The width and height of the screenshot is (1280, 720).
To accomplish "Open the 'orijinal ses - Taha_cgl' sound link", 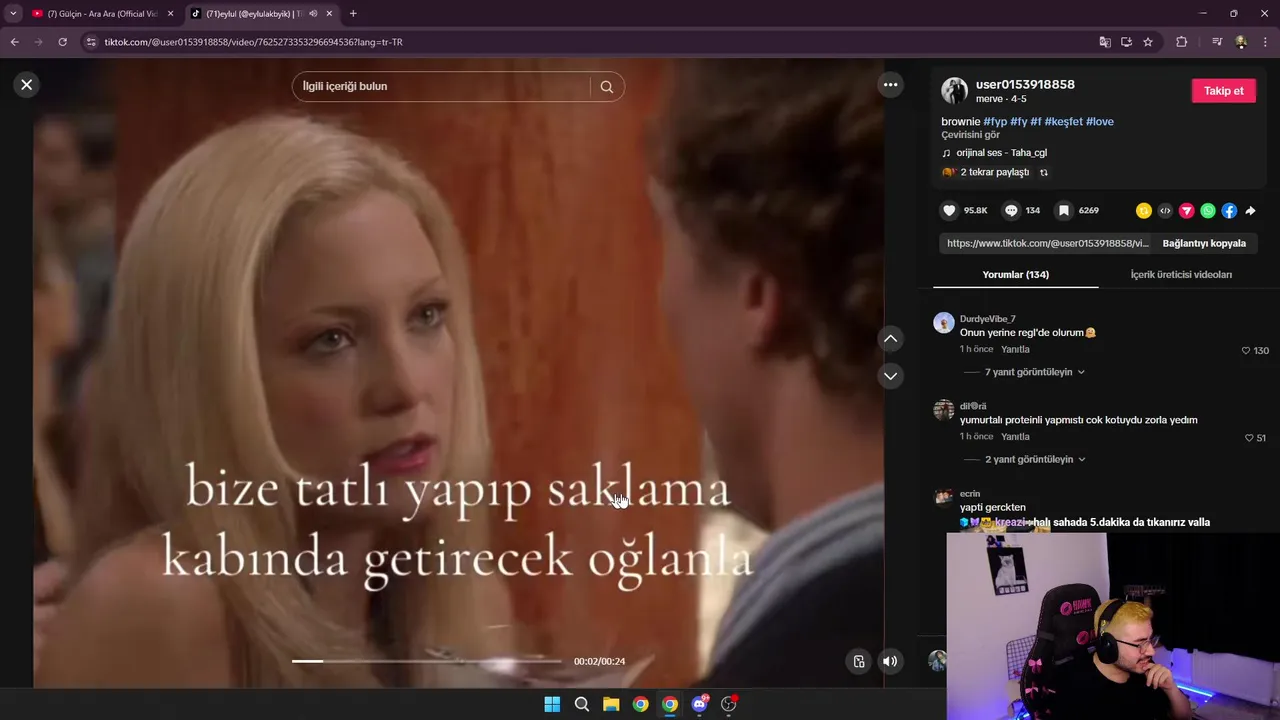I will 1001,153.
